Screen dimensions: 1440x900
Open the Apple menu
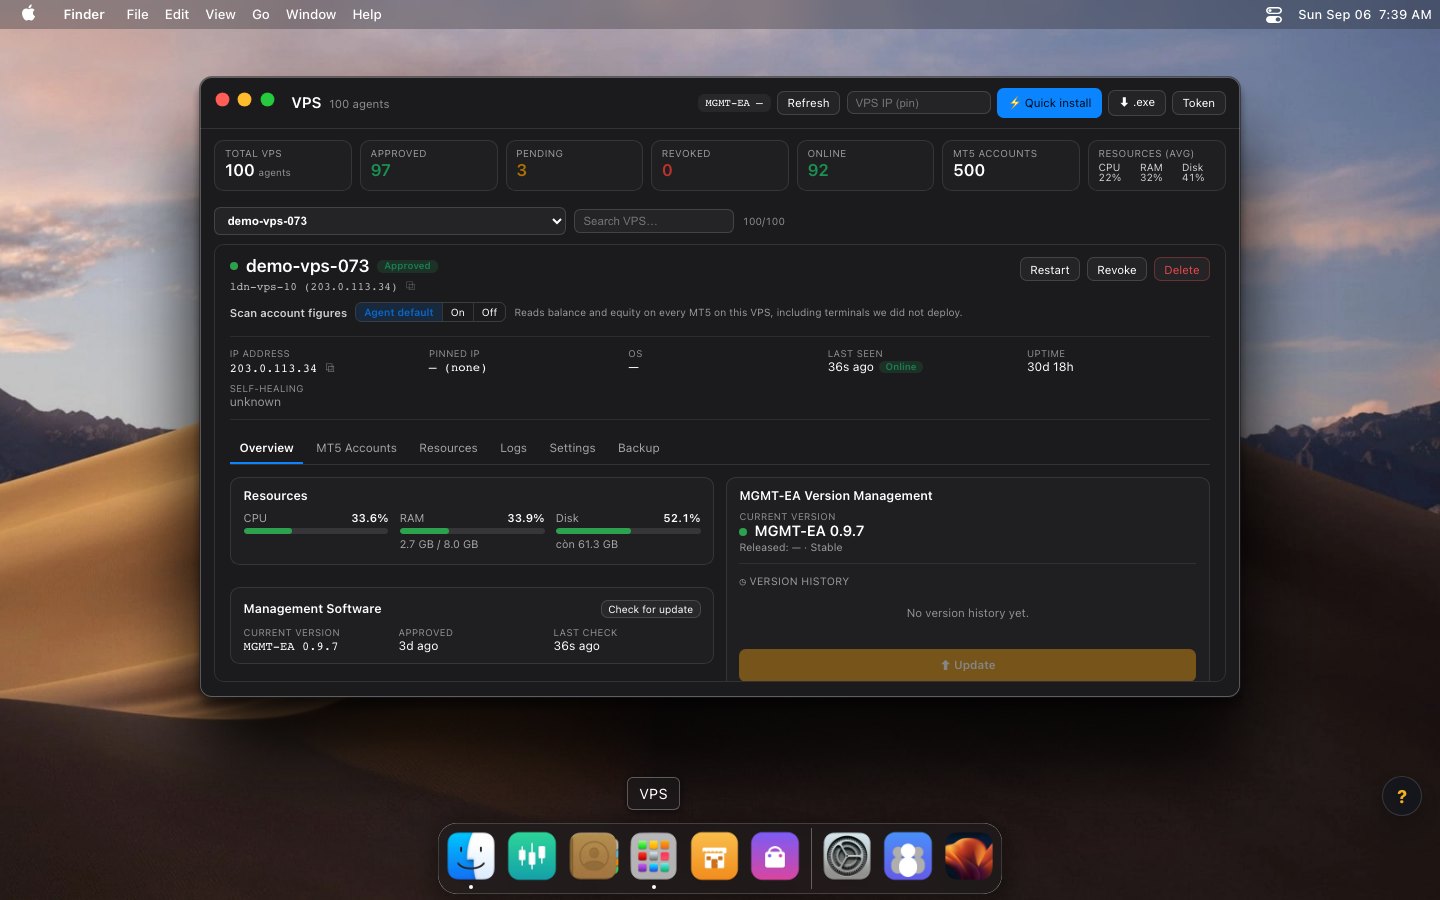(28, 14)
